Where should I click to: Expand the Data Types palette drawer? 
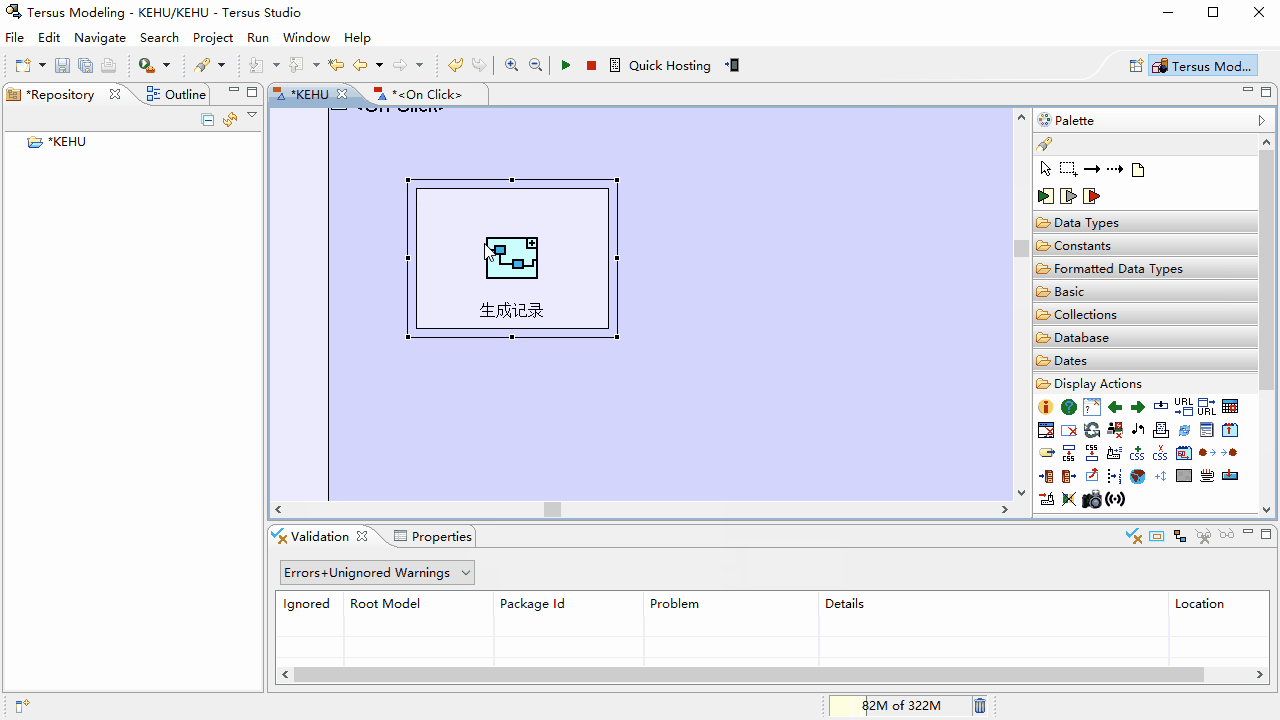click(1146, 222)
